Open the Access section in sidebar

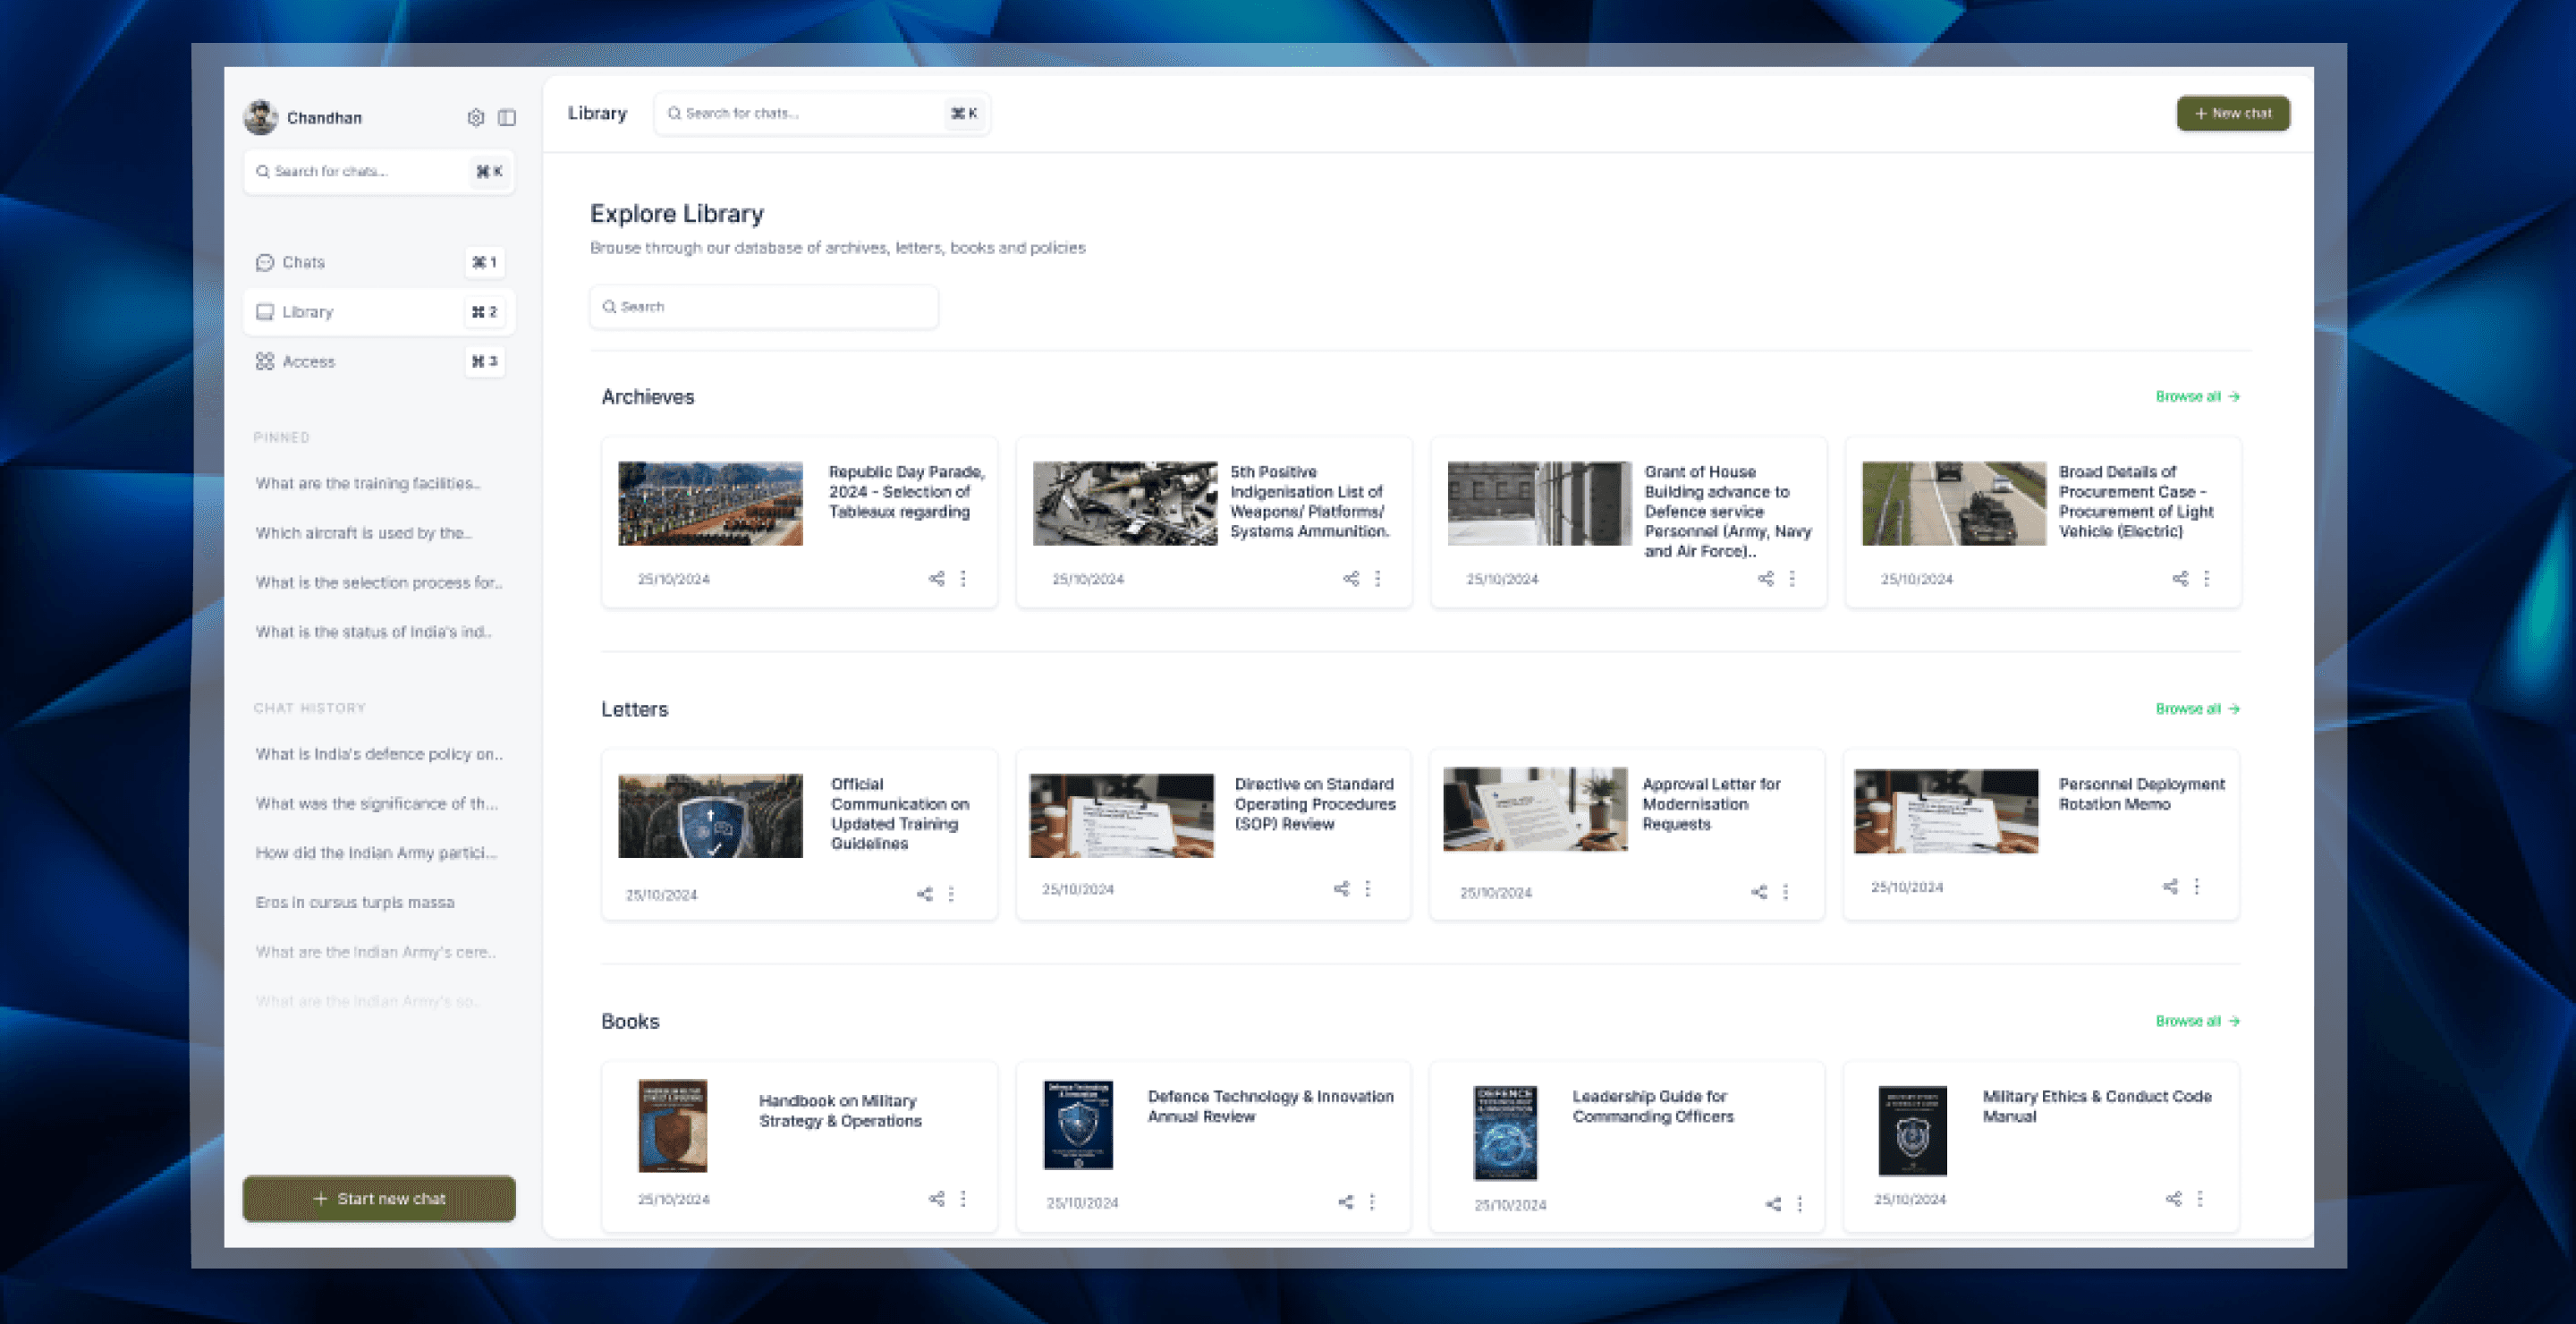point(308,361)
